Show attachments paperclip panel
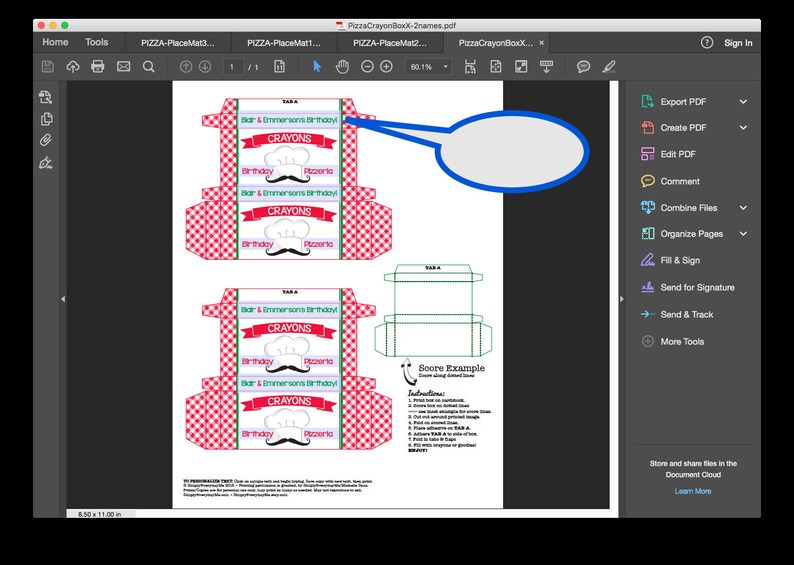Screen dimensions: 794x565 pos(46,140)
